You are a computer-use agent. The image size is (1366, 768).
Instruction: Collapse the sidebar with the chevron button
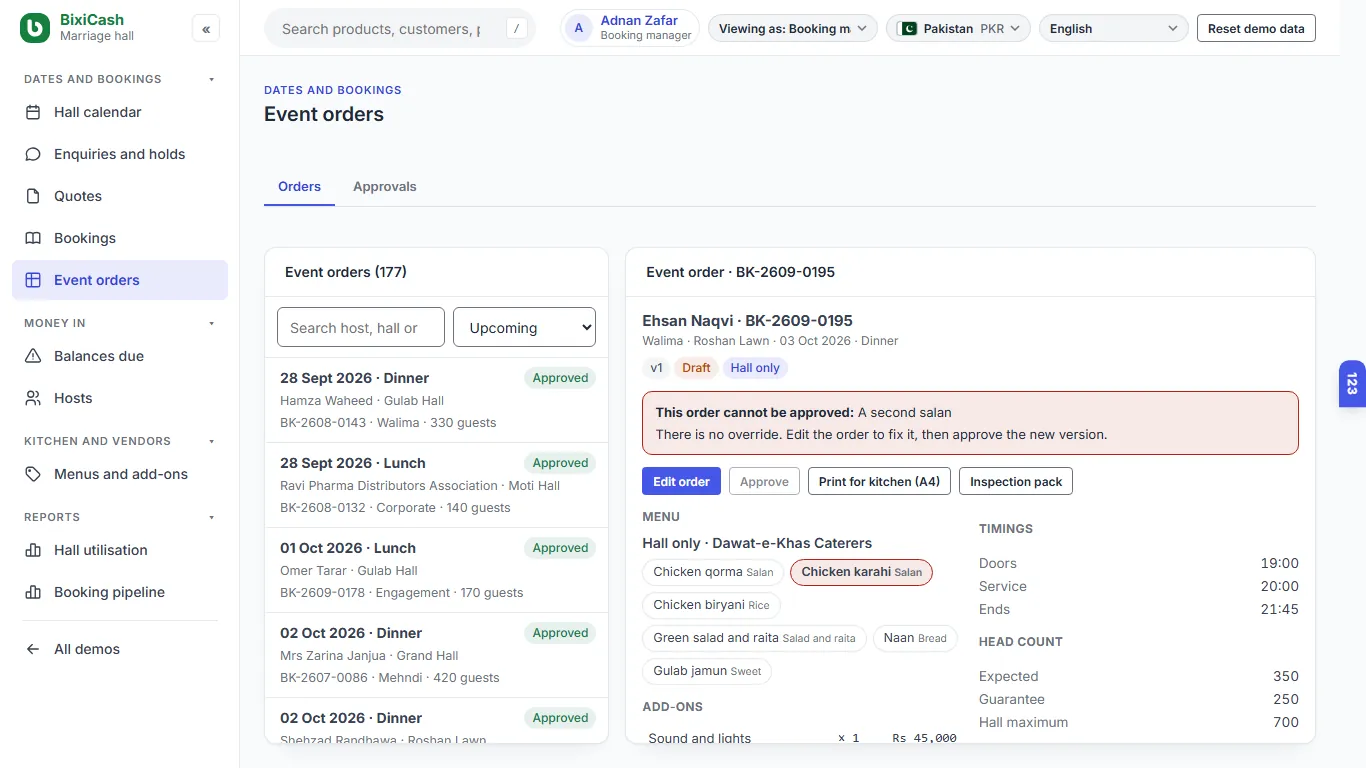206,29
